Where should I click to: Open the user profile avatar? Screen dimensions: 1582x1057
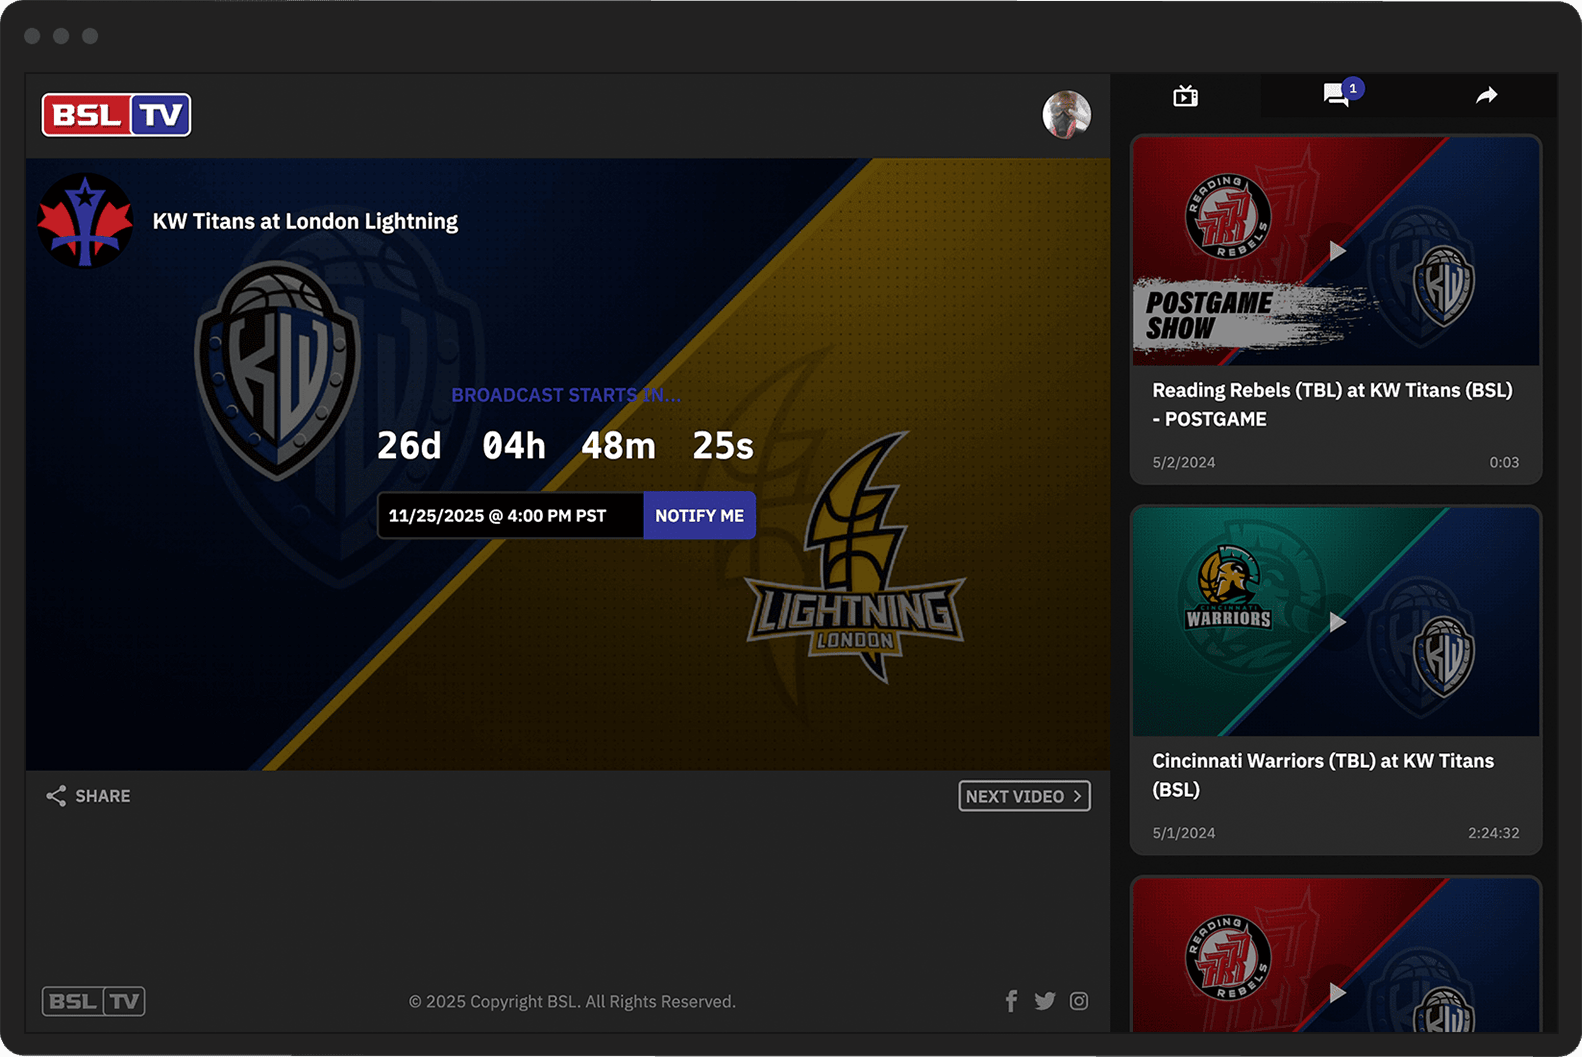tap(1066, 115)
